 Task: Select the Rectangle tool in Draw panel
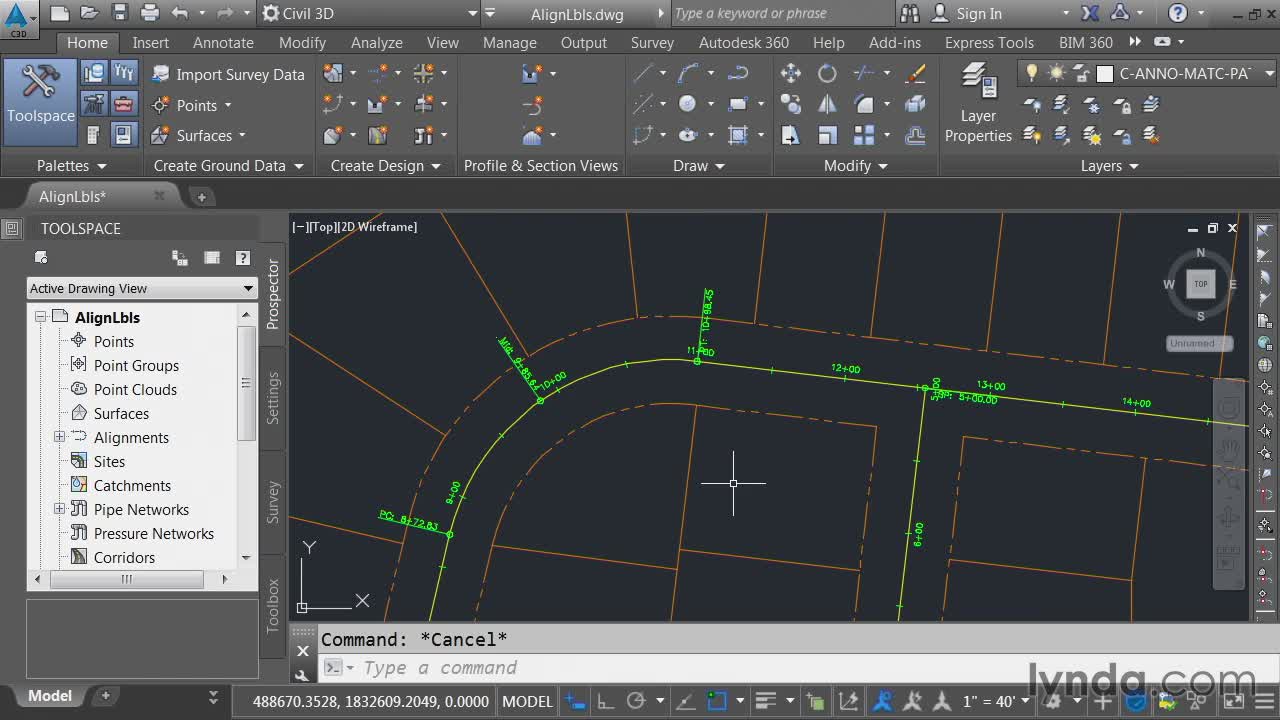[738, 104]
